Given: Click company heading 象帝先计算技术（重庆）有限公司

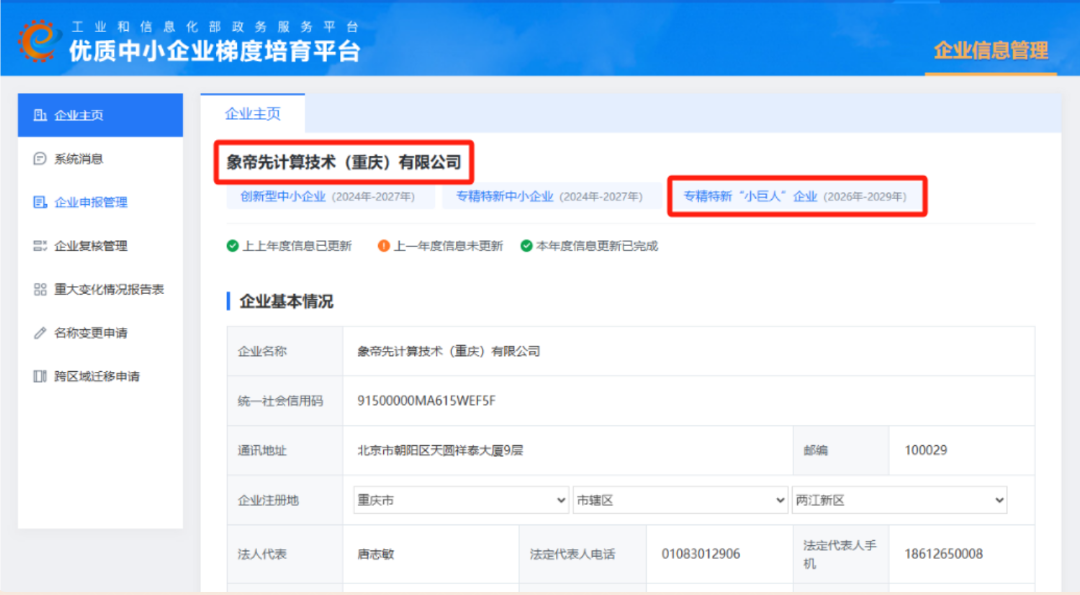Looking at the screenshot, I should 344,163.
